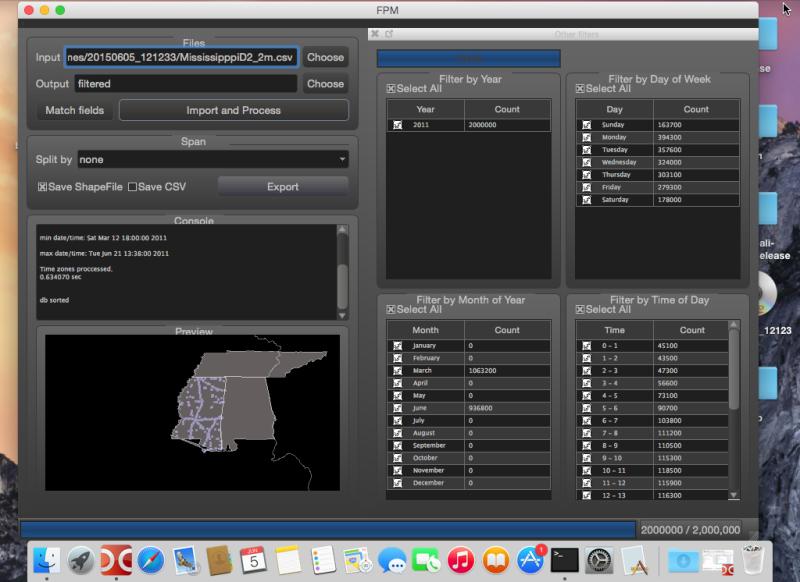Open FaceTime from the dock

427,560
